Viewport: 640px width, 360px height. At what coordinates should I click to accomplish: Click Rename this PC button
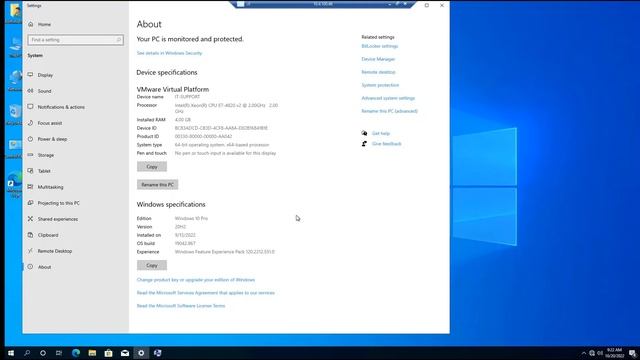point(158,184)
